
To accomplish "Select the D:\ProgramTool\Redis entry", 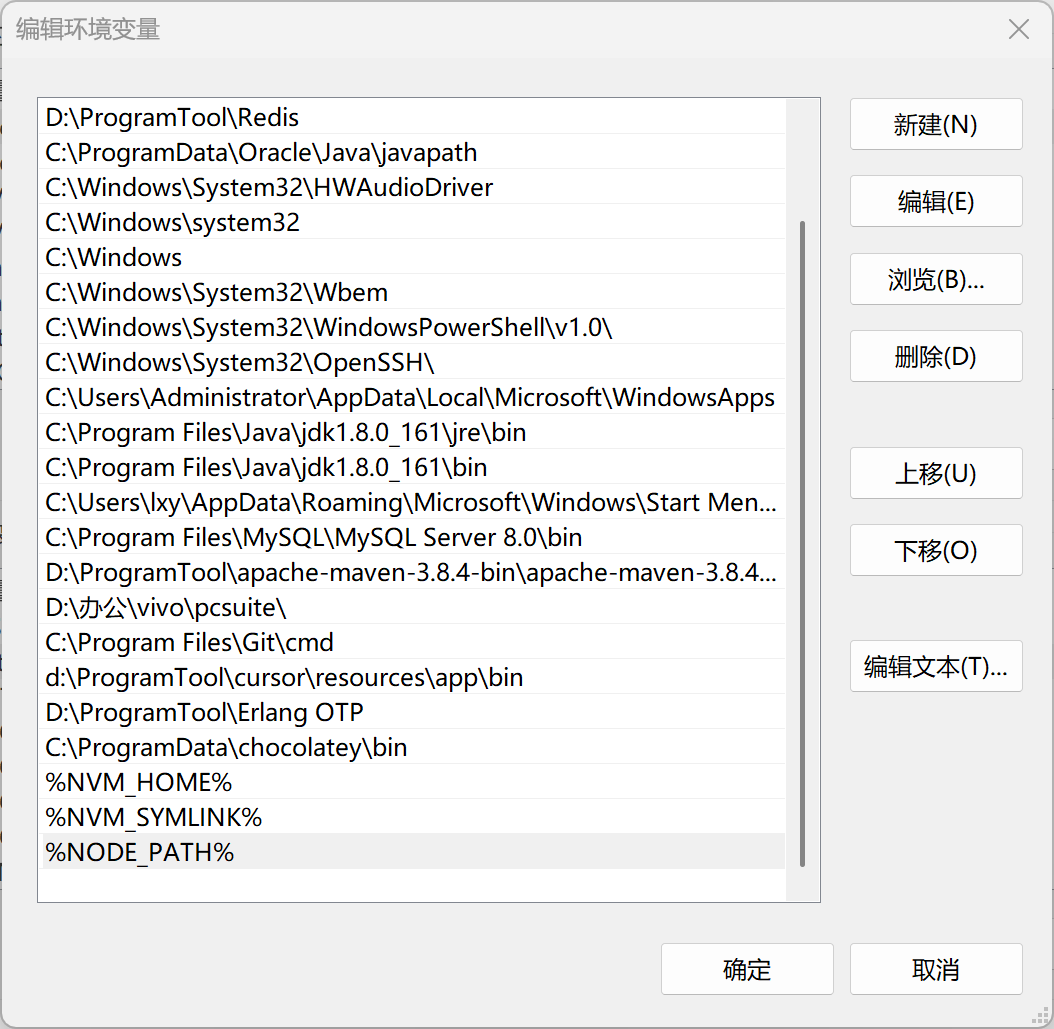I will point(413,117).
